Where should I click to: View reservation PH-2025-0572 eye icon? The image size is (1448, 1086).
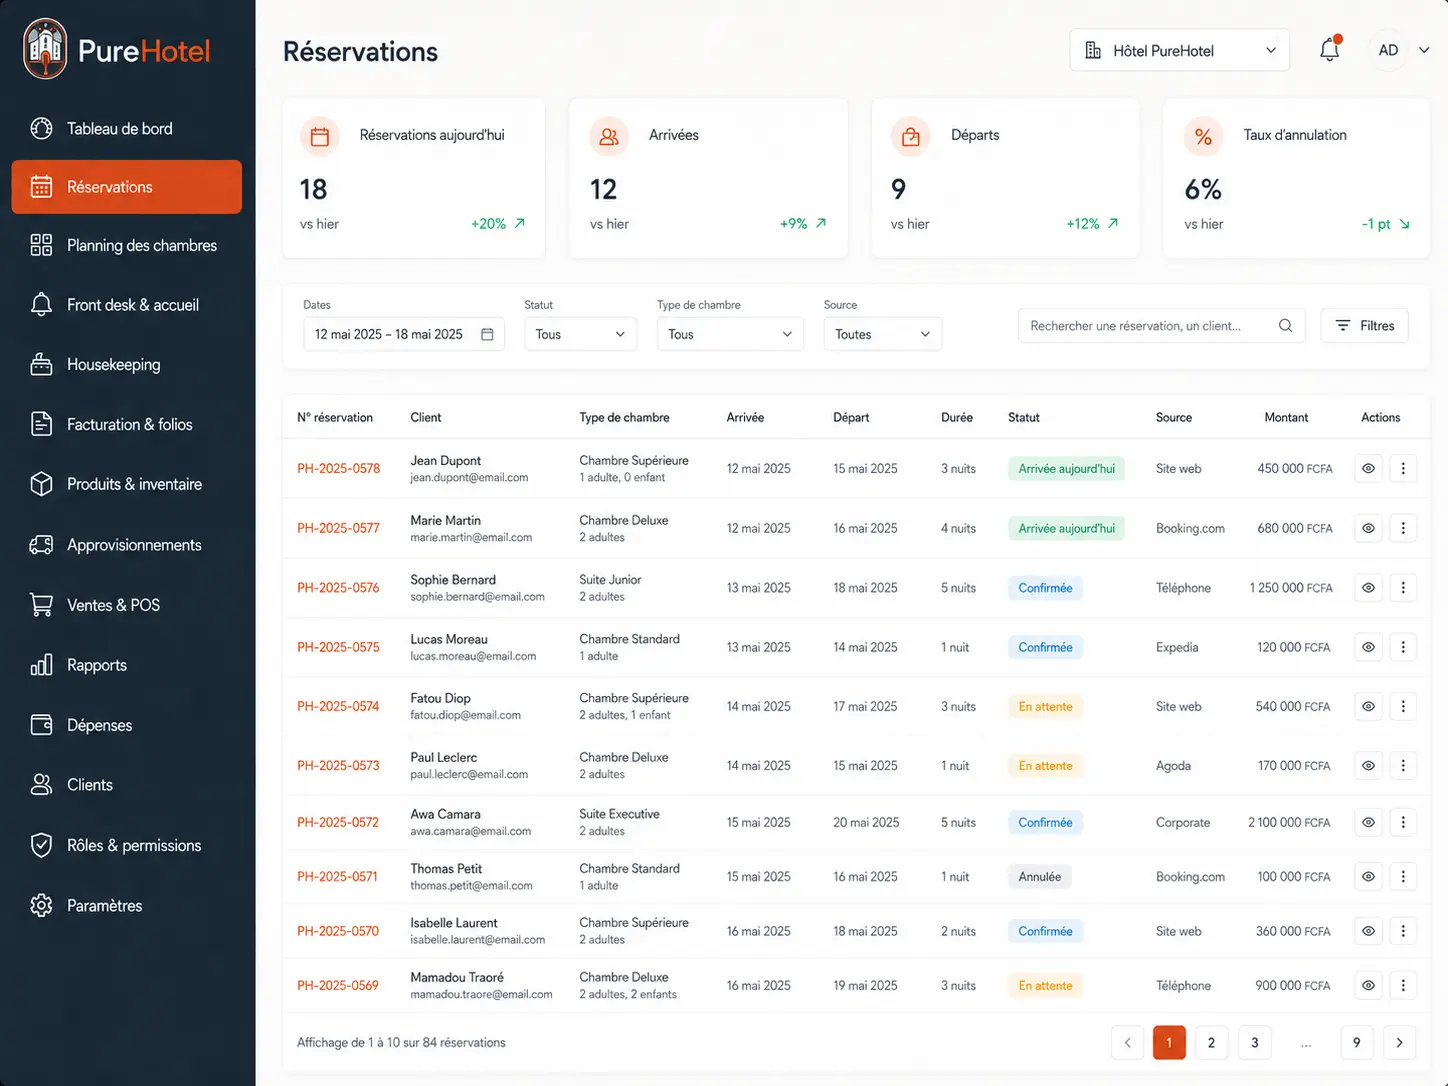[x=1368, y=822]
